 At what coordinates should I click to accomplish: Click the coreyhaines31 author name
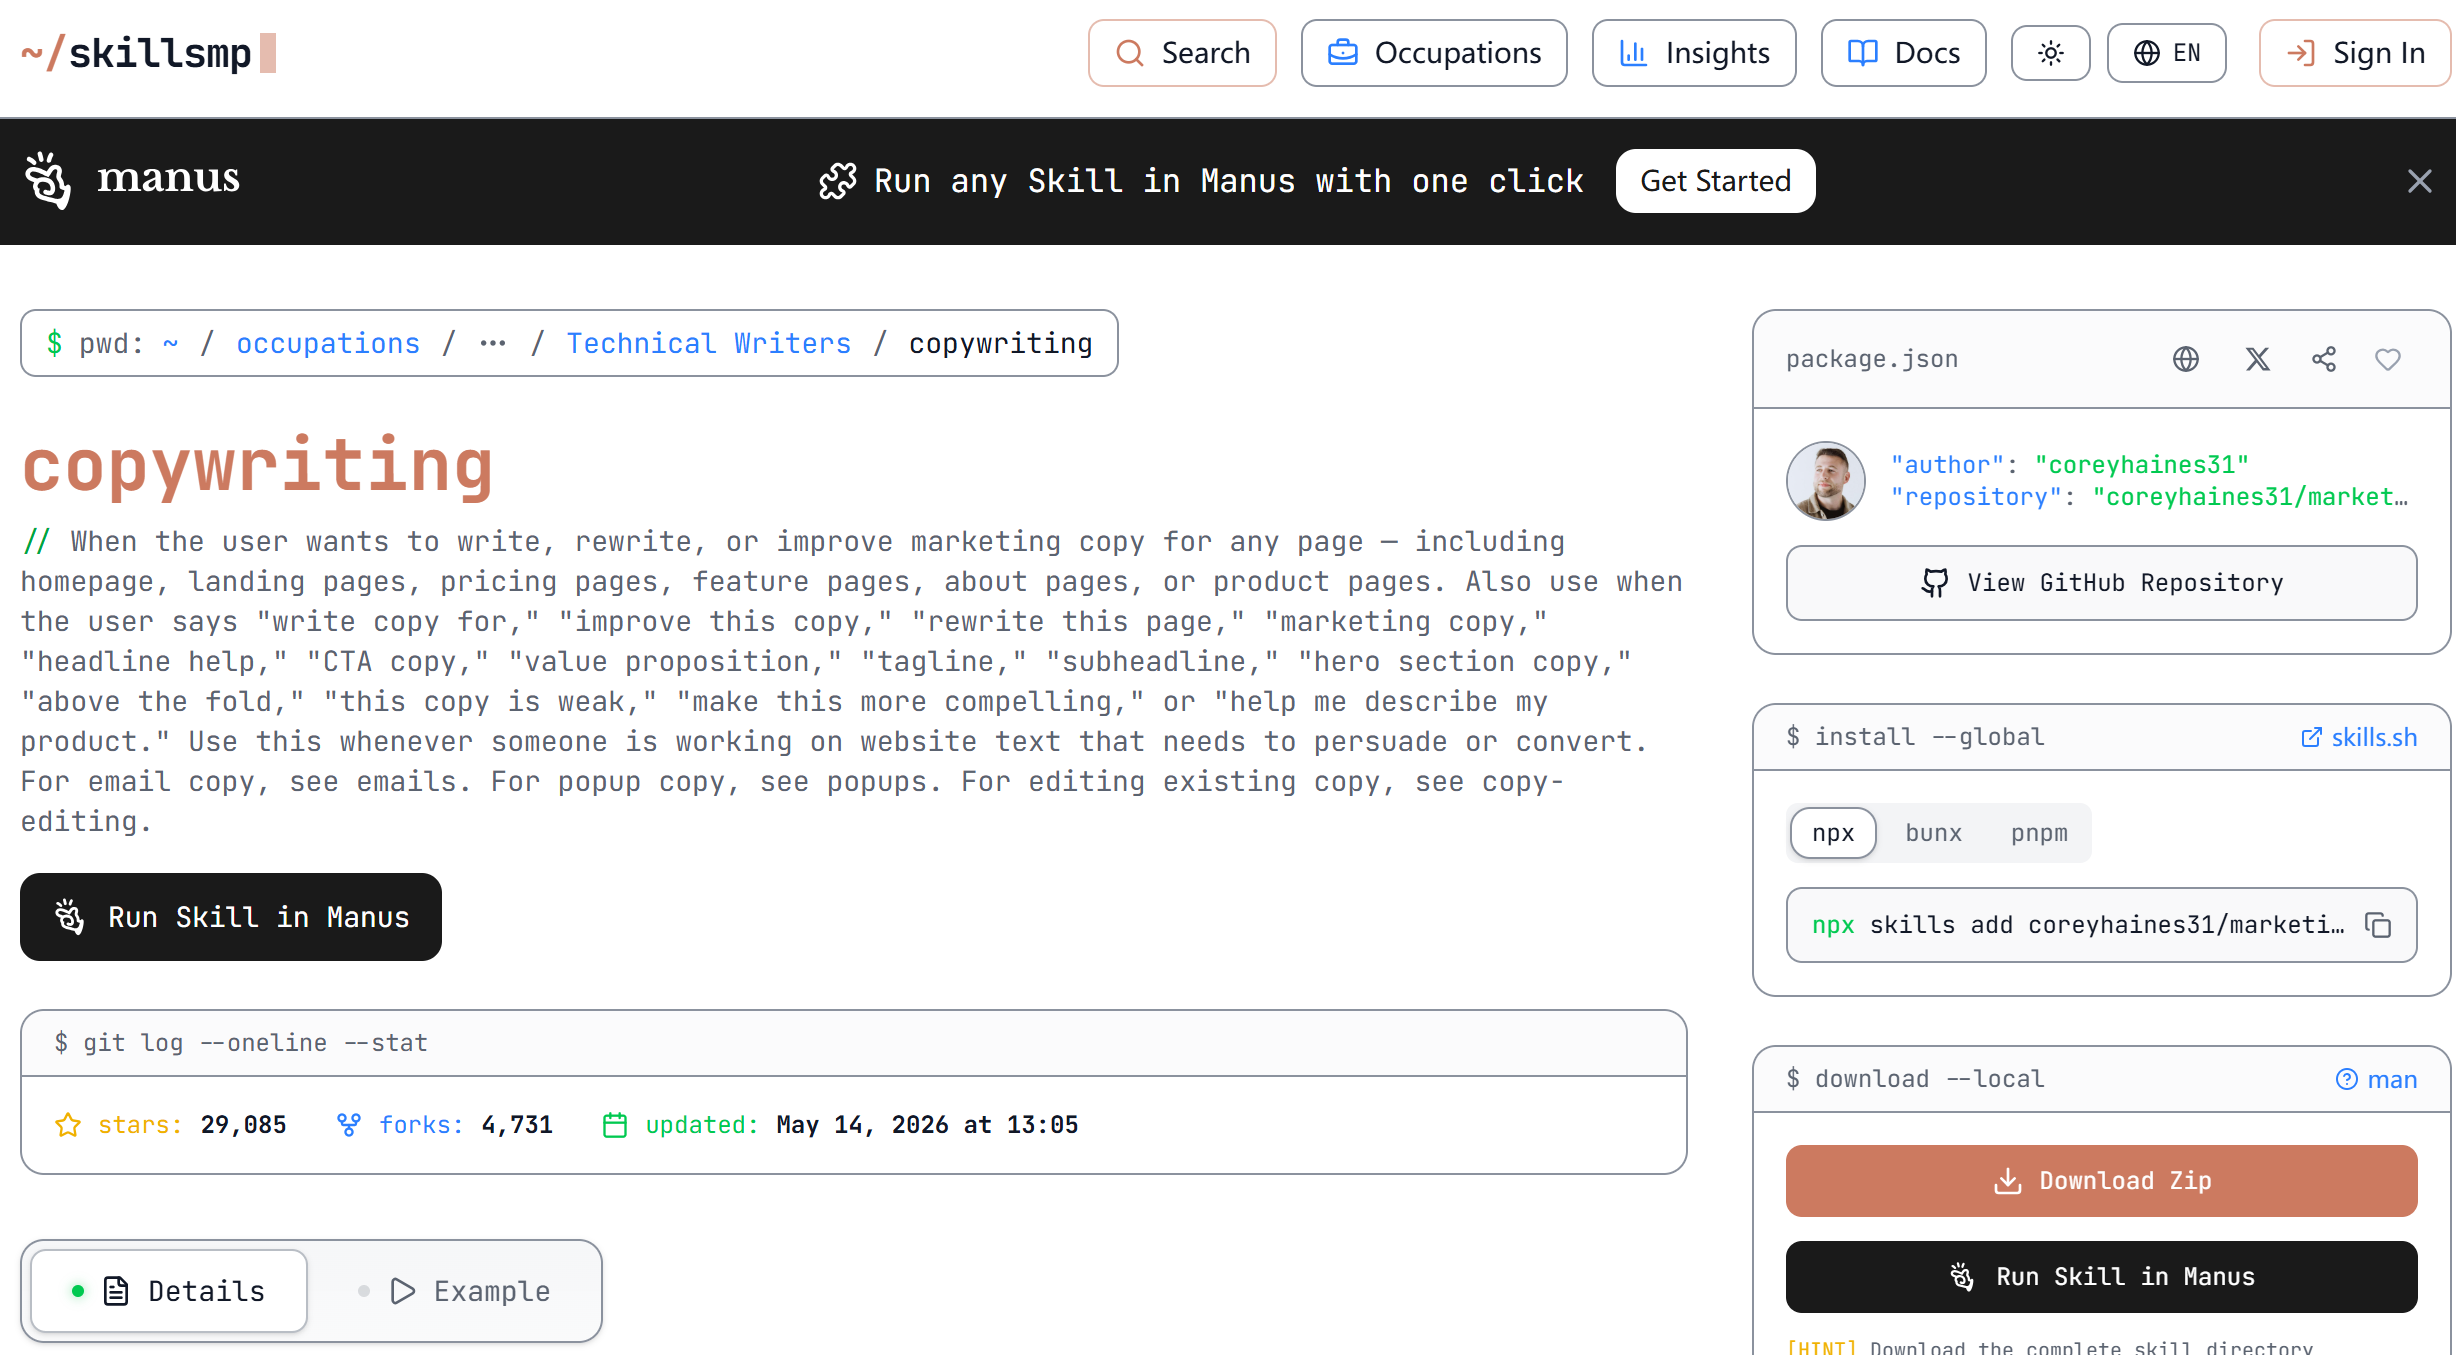[2142, 465]
